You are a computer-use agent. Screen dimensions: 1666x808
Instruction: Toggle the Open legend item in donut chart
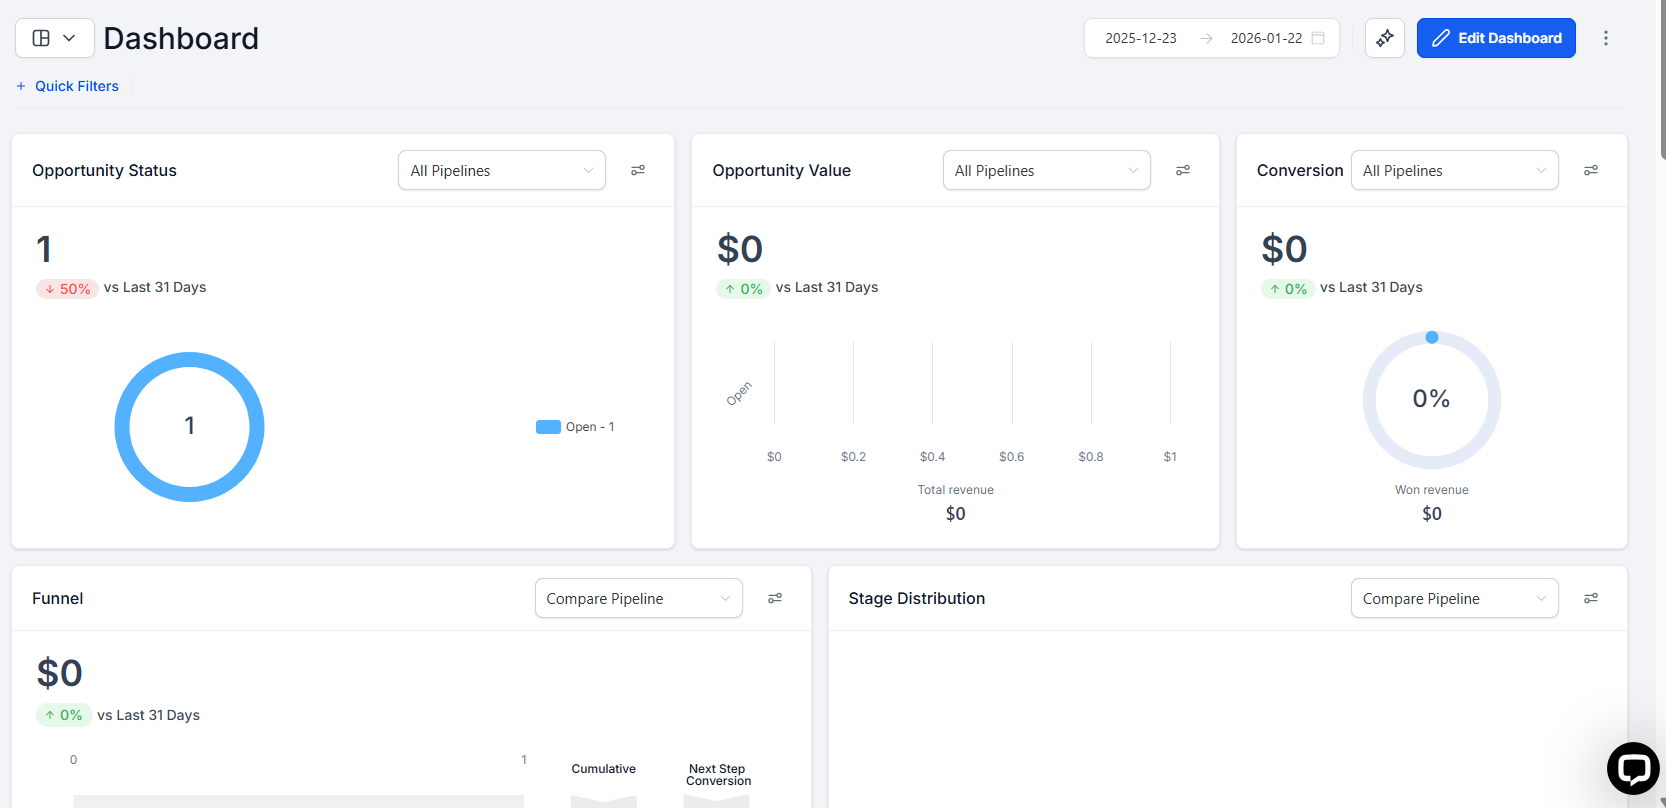pos(576,427)
